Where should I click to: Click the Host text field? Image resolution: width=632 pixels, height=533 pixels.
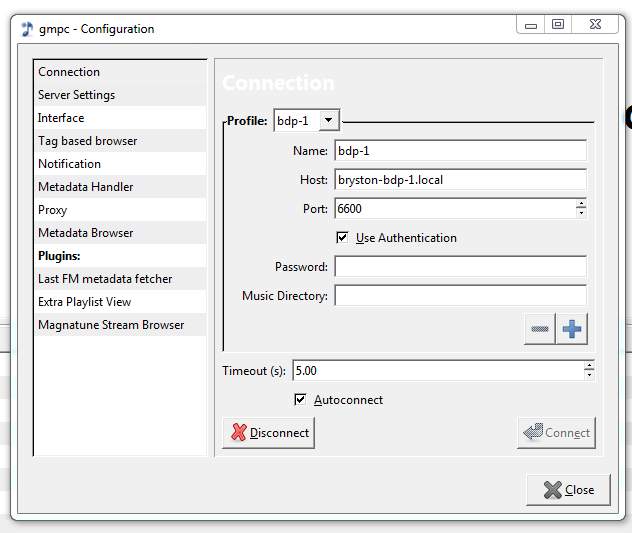(x=460, y=180)
